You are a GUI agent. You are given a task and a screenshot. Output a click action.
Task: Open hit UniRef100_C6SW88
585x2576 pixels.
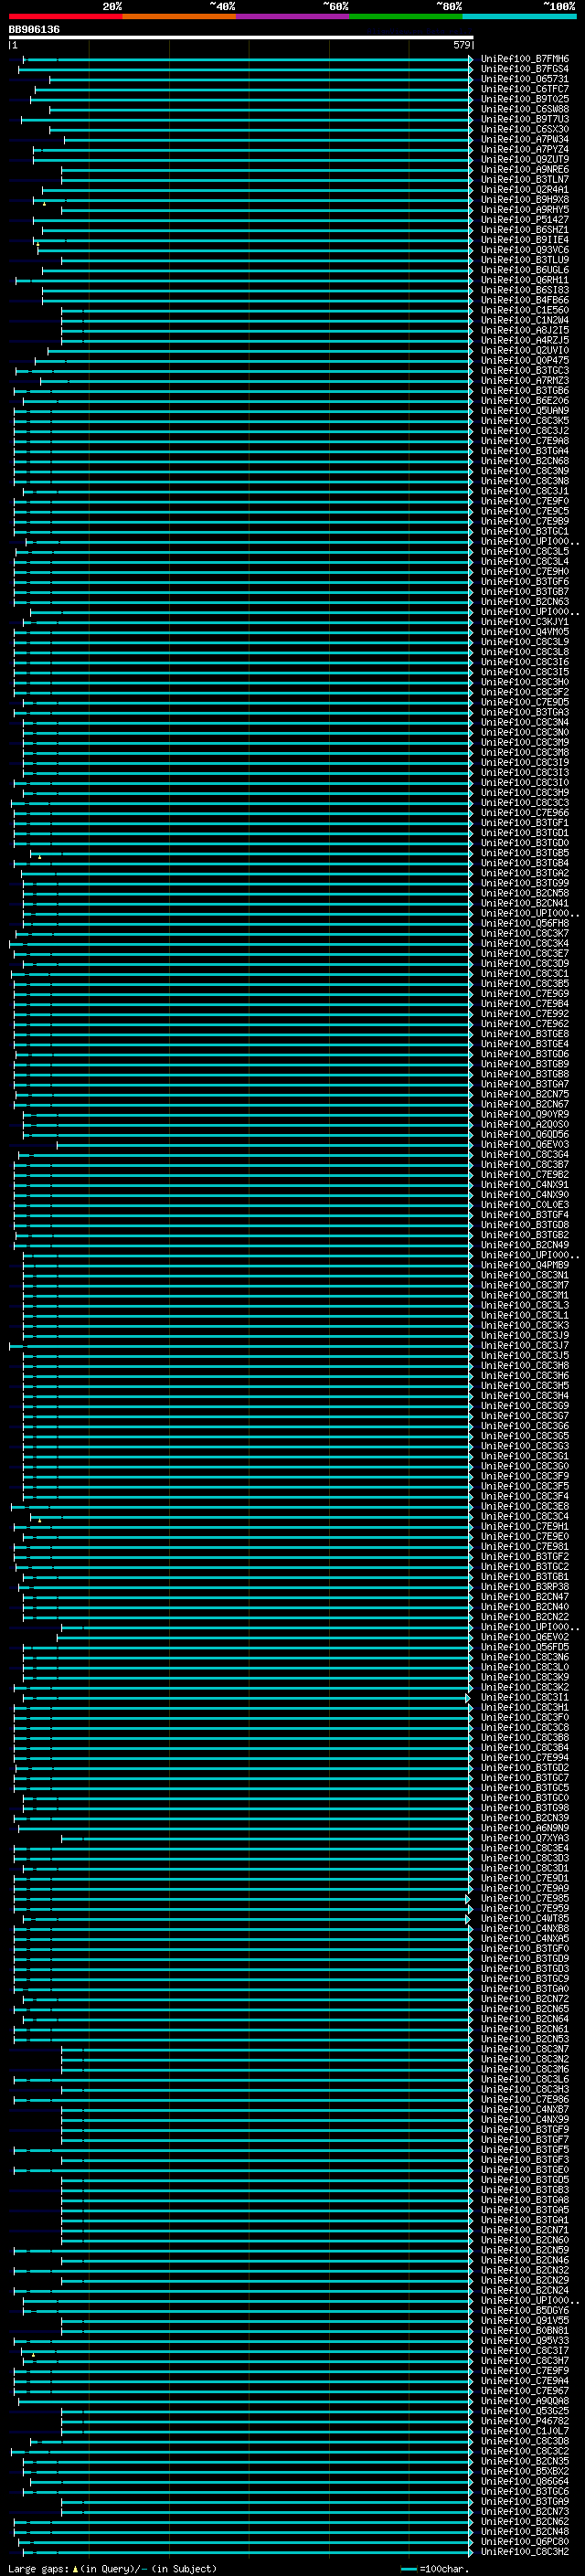525,109
